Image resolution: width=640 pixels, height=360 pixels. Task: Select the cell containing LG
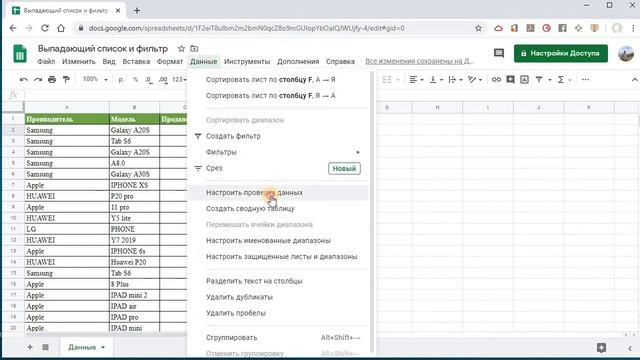click(x=67, y=229)
